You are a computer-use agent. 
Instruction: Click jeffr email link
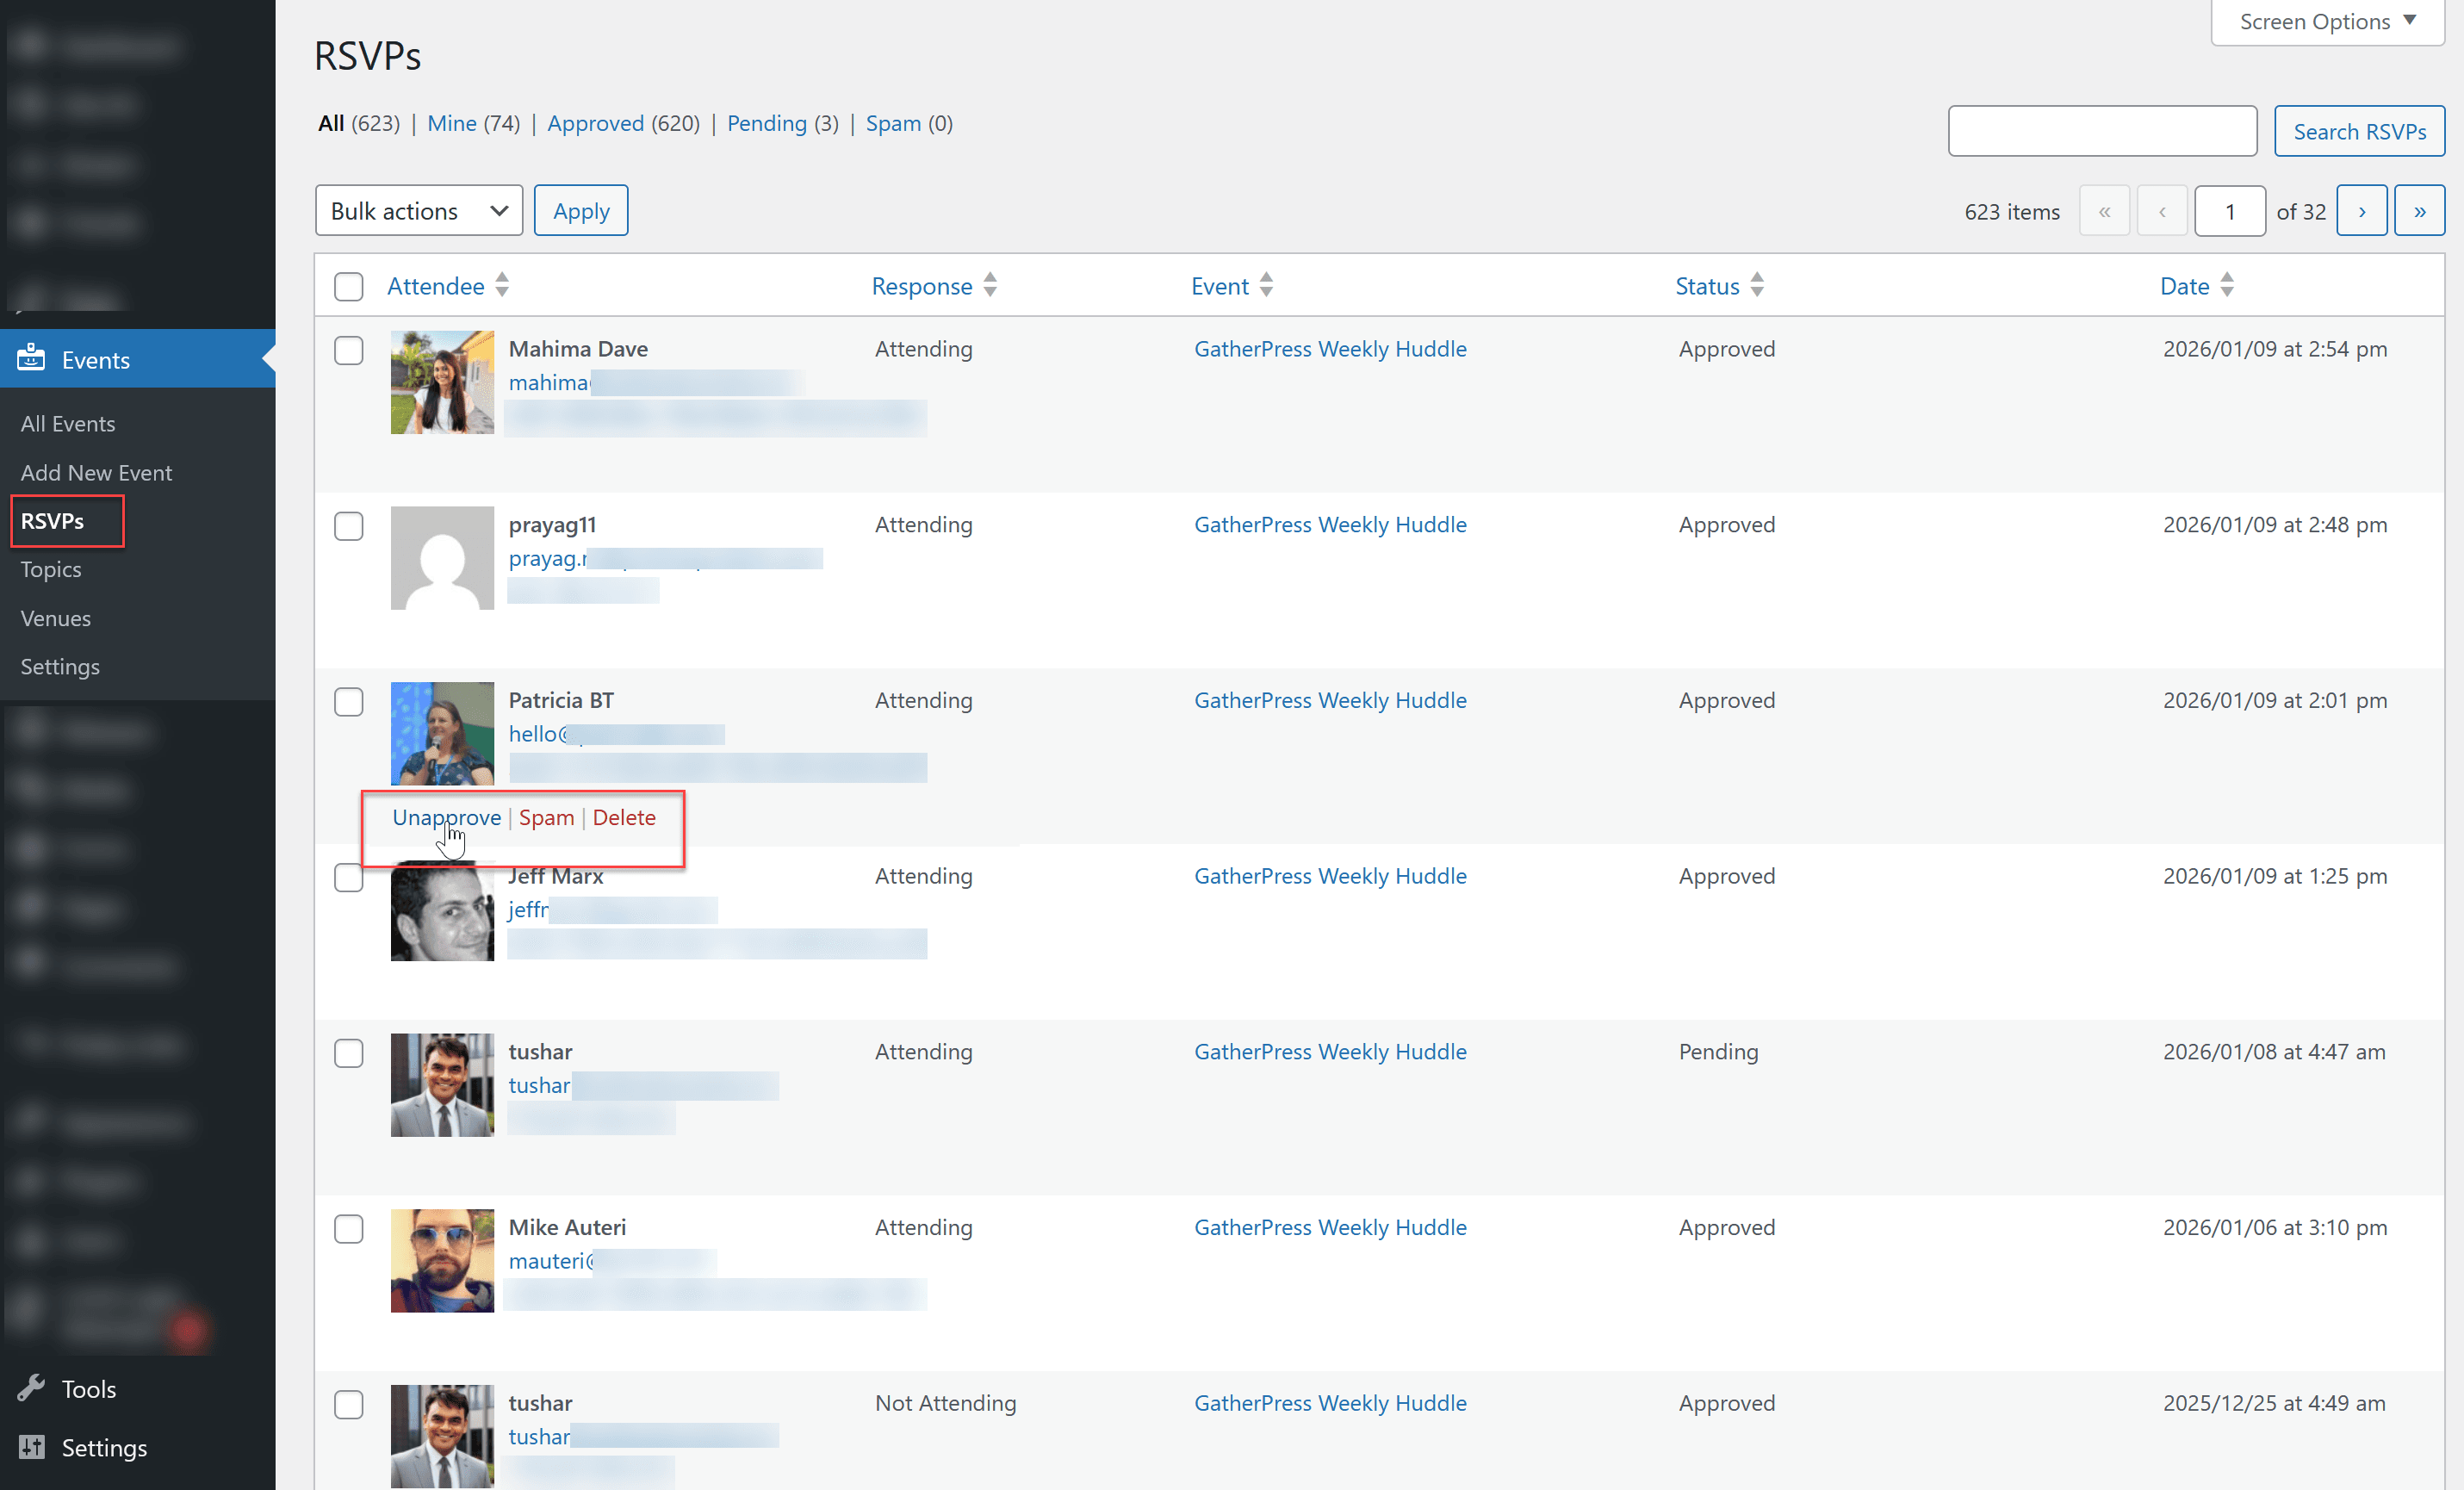[528, 909]
